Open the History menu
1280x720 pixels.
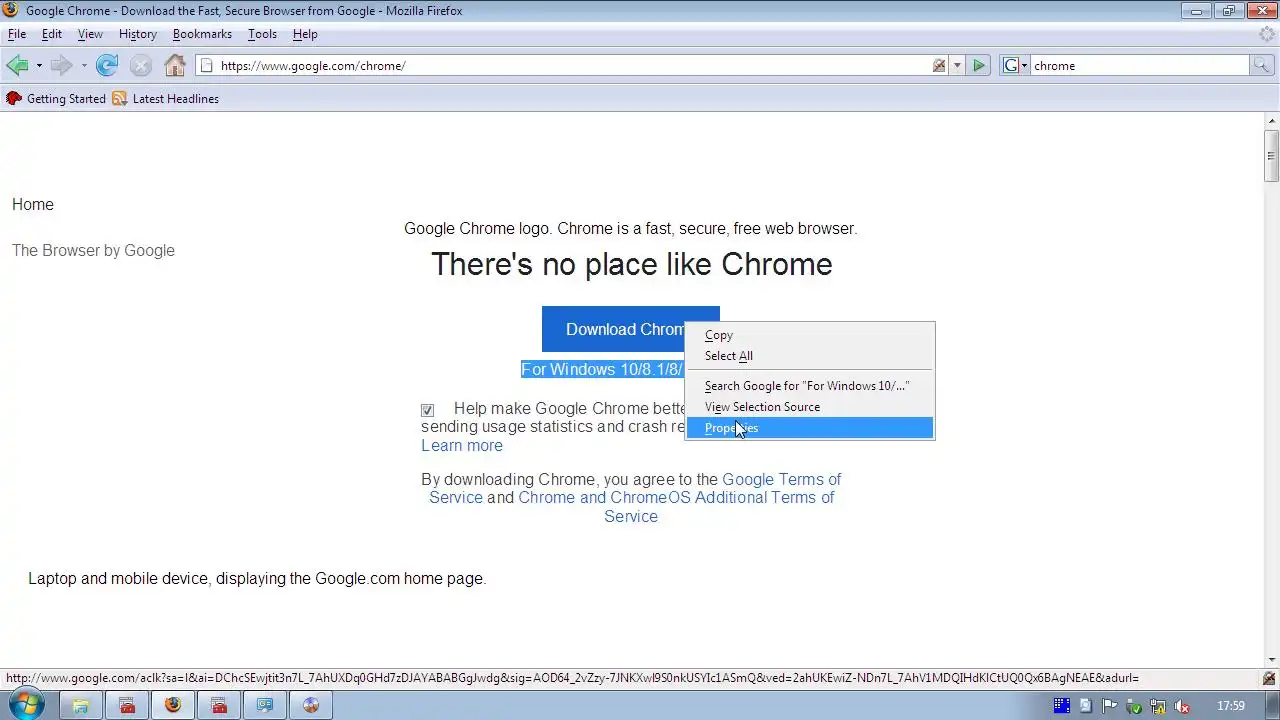pos(138,34)
